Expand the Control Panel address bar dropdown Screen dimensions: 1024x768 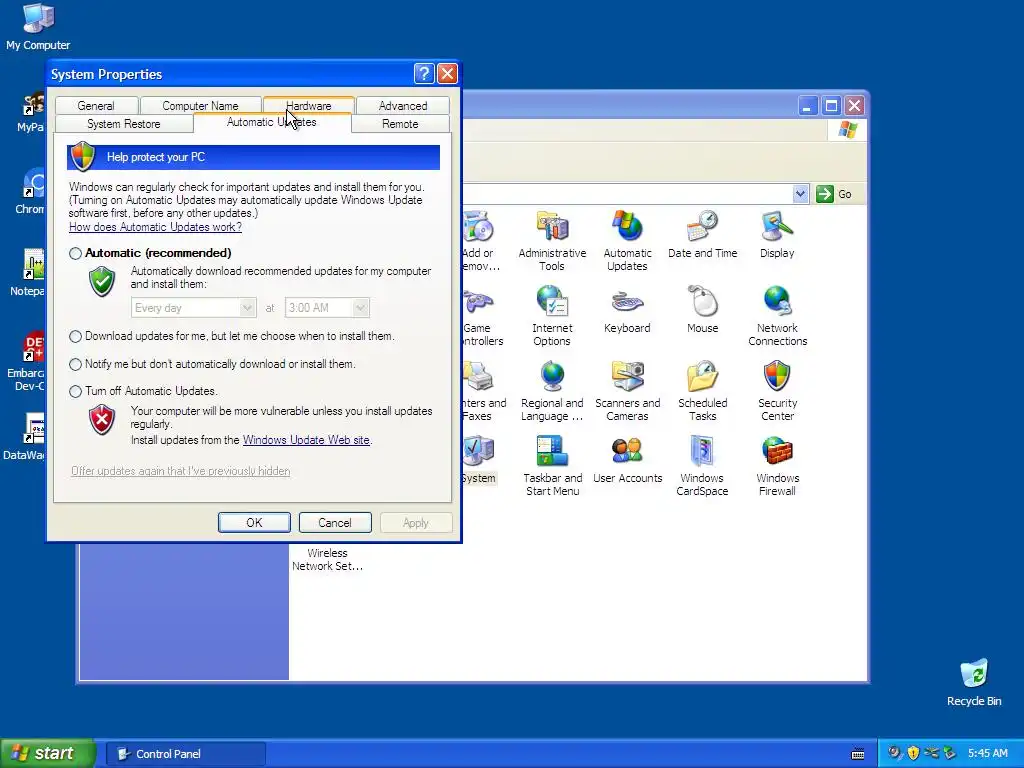[800, 194]
